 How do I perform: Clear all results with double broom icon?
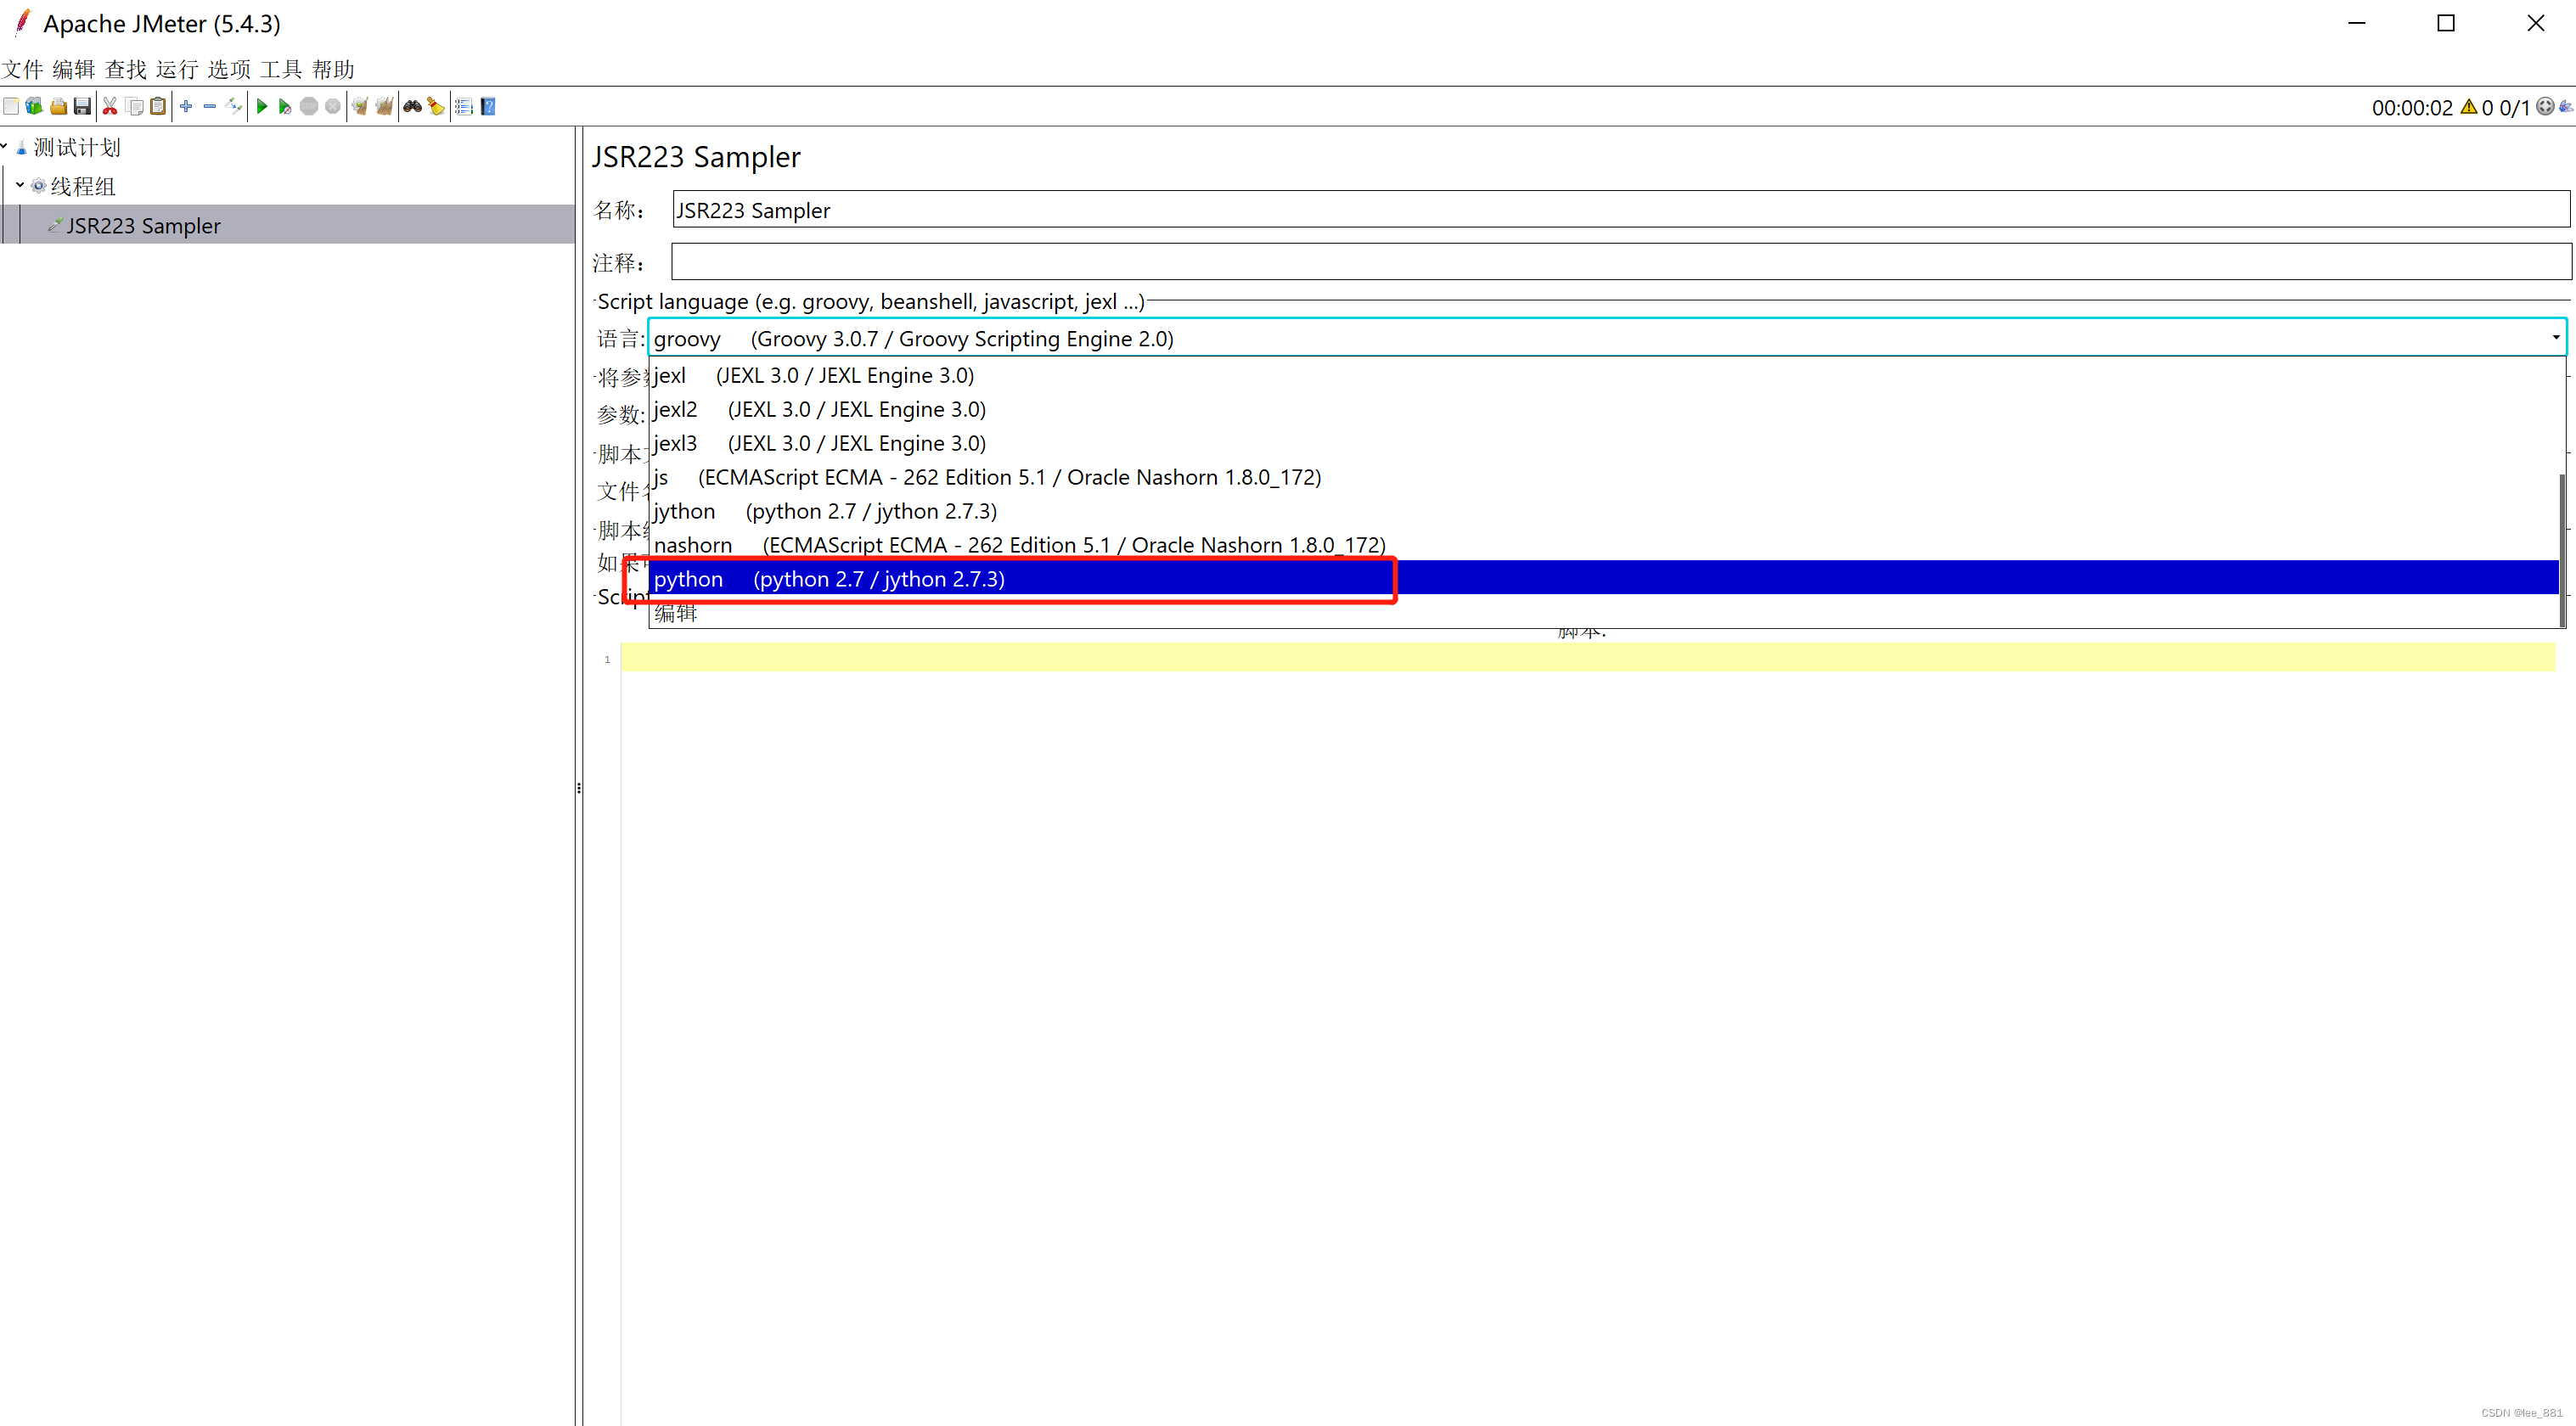[x=384, y=106]
